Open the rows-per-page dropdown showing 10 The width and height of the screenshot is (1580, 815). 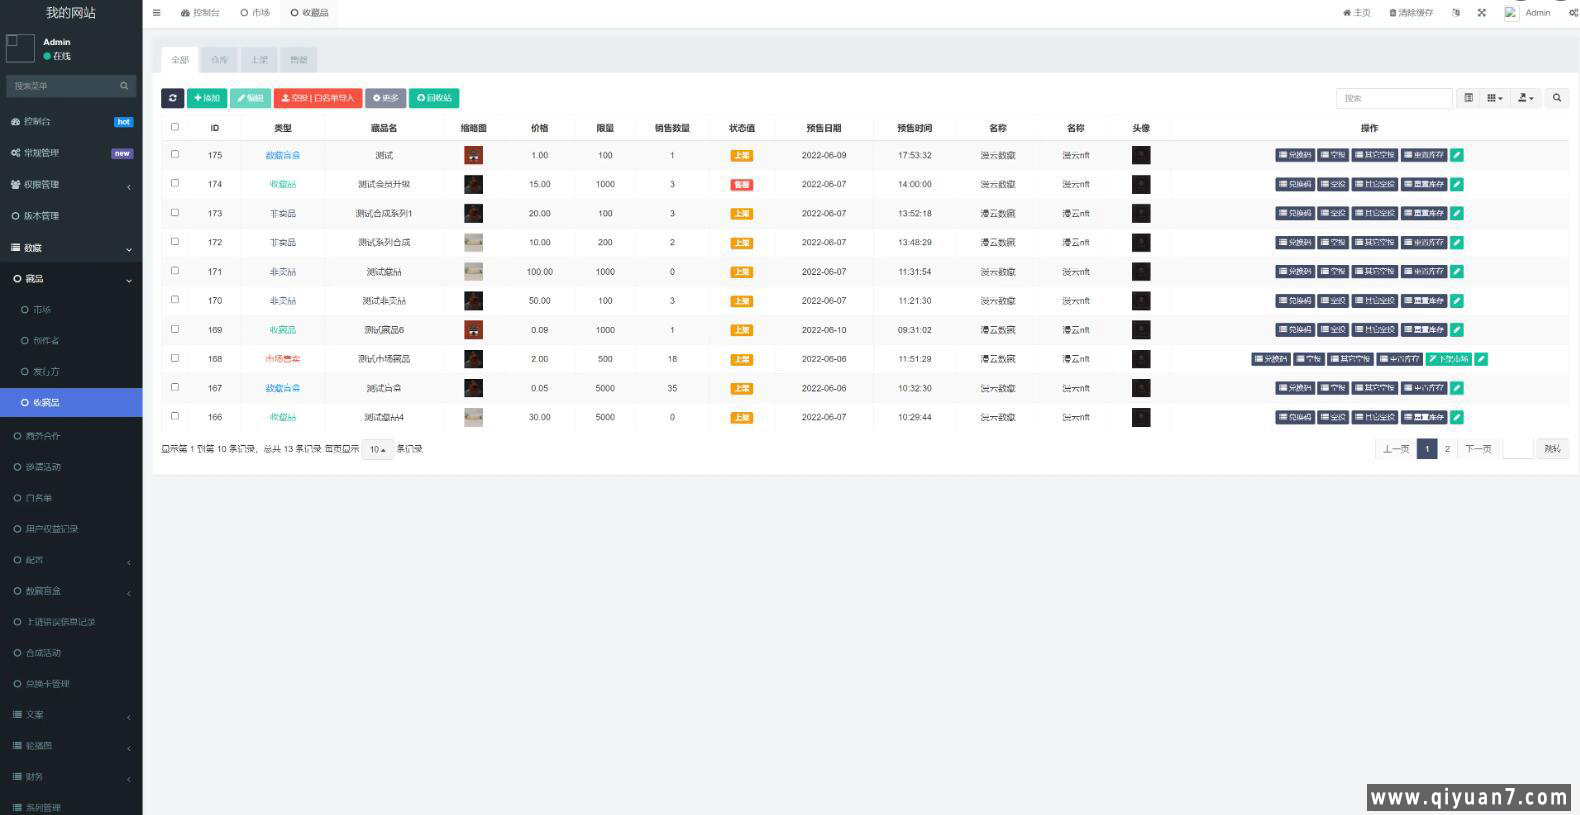377,450
